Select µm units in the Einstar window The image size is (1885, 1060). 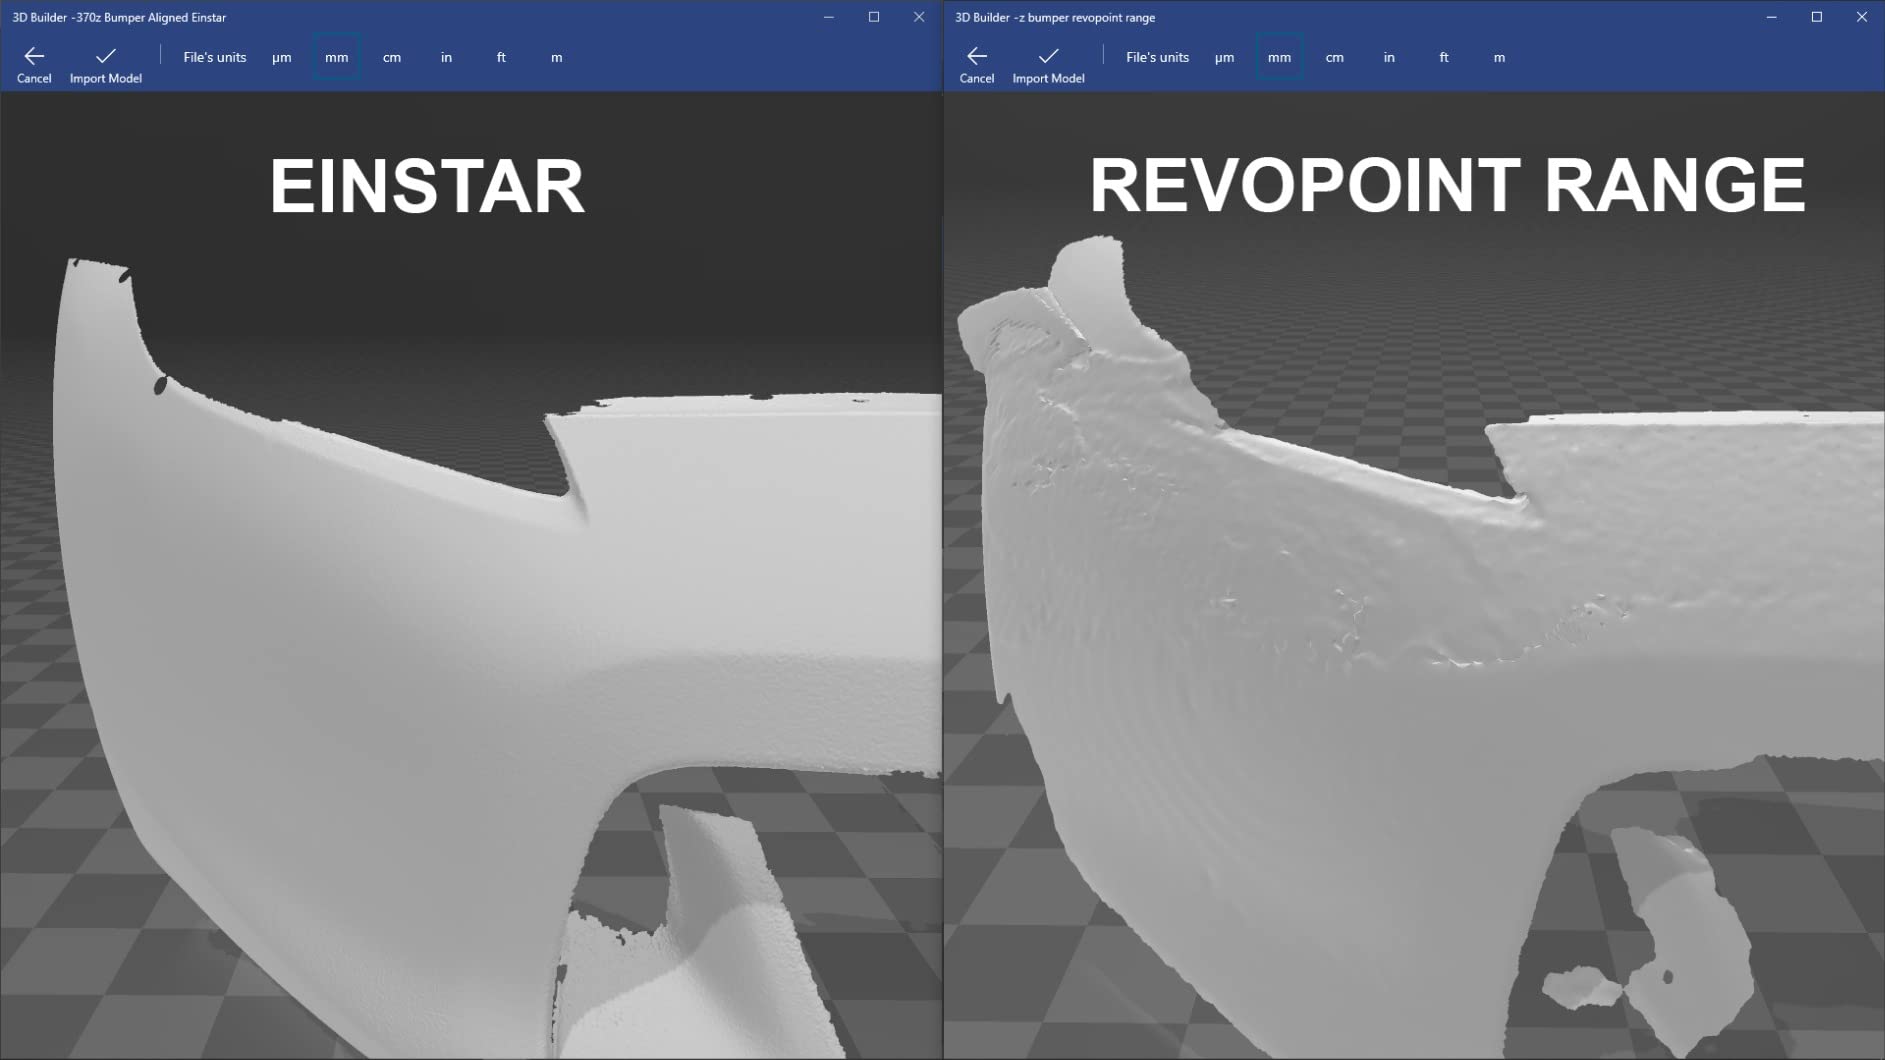[x=282, y=57]
